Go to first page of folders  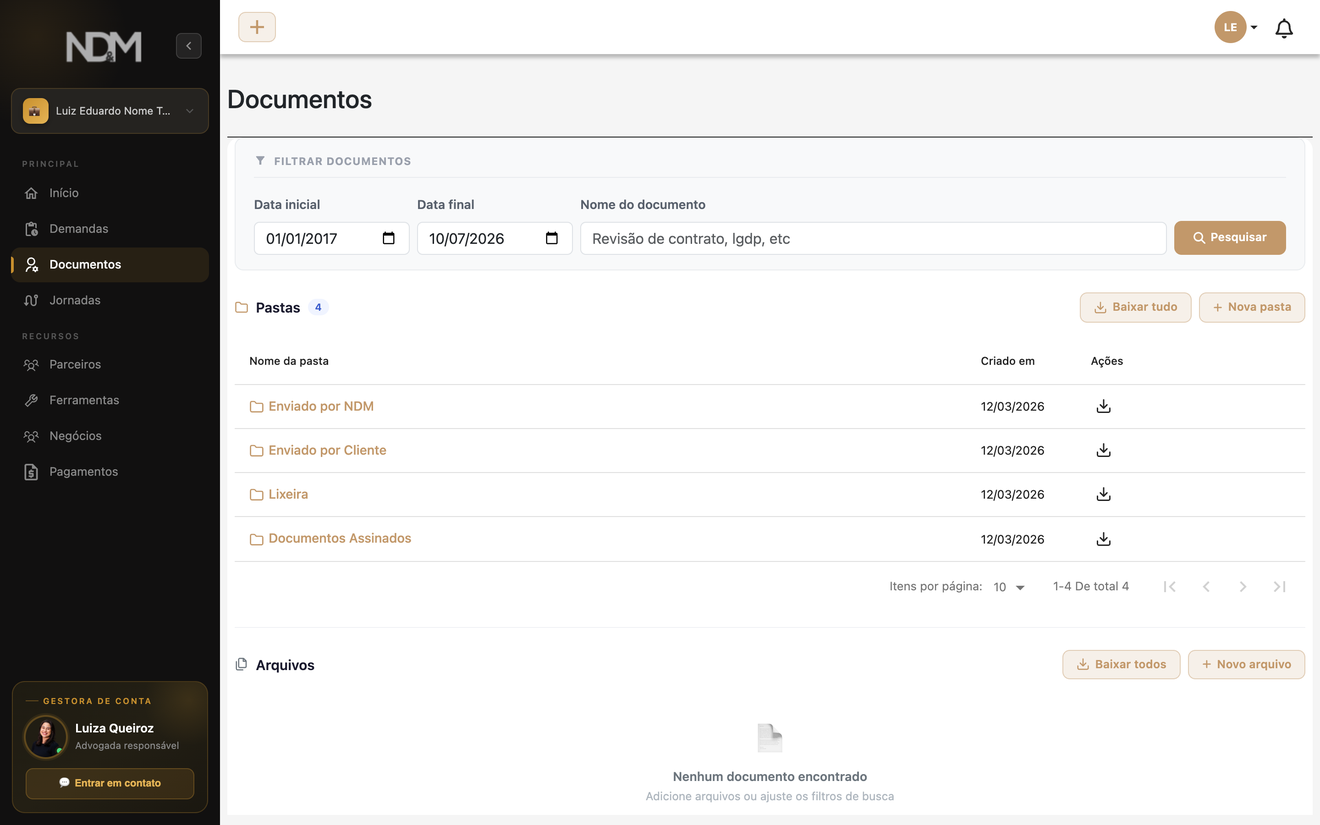(x=1169, y=587)
